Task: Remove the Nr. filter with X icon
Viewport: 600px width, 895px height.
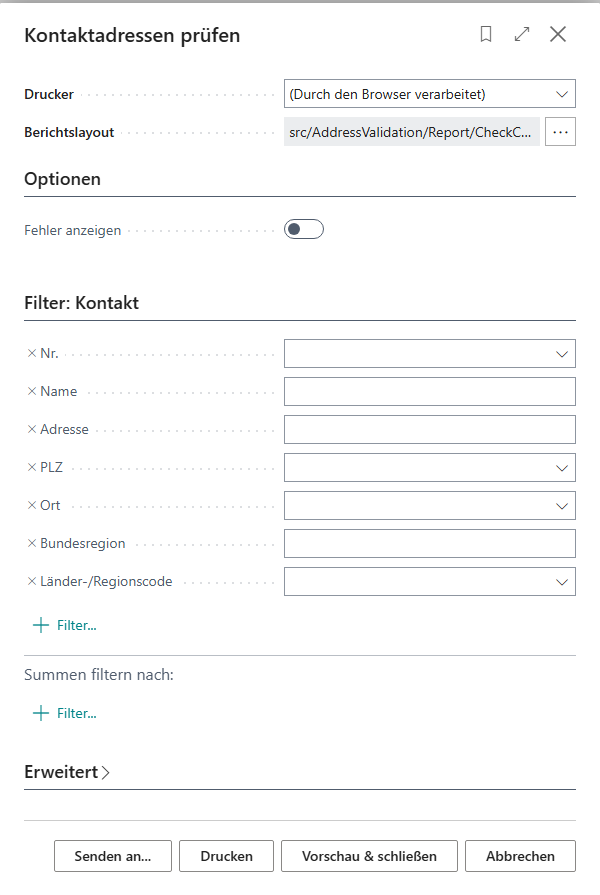Action: click(32, 353)
